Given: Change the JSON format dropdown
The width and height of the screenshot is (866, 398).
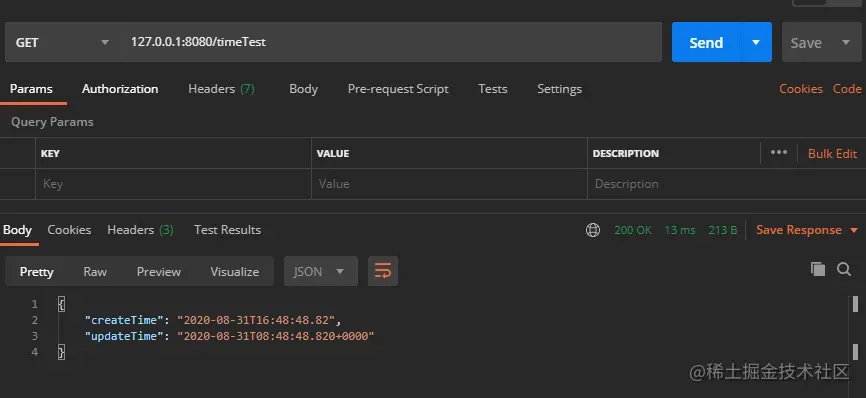Looking at the screenshot, I should coord(321,271).
